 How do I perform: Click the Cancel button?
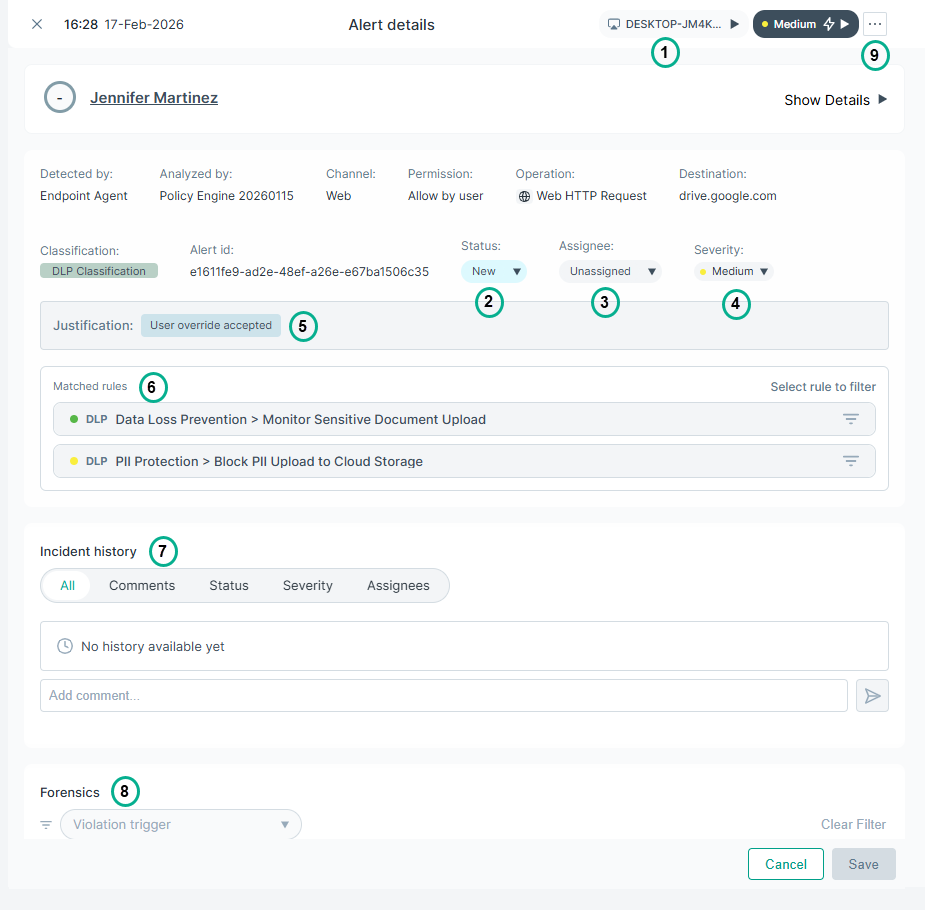click(x=785, y=864)
